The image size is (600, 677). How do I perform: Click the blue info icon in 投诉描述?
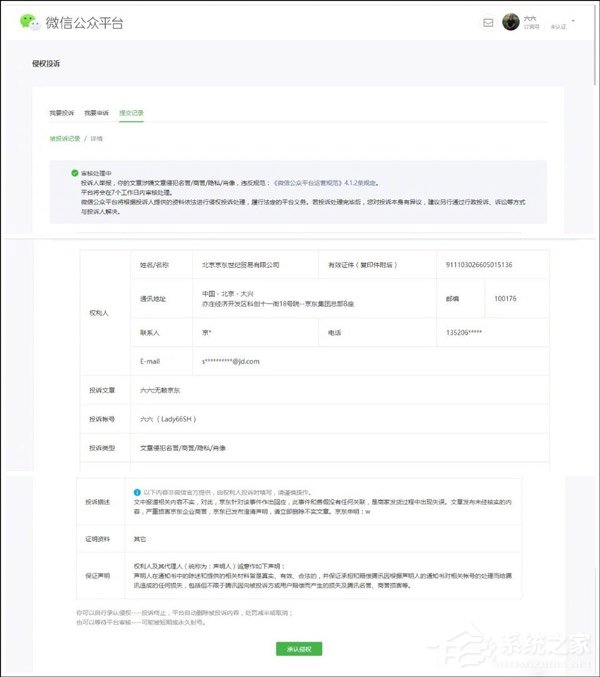tap(137, 492)
